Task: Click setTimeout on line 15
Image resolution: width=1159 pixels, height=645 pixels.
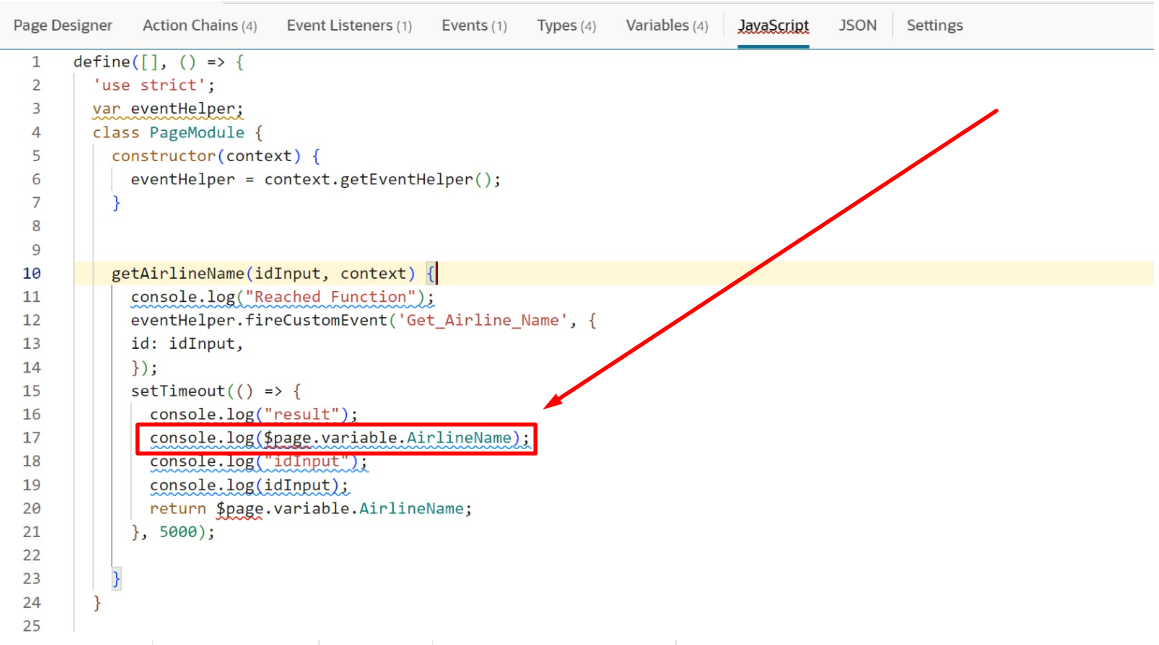Action: tap(178, 391)
